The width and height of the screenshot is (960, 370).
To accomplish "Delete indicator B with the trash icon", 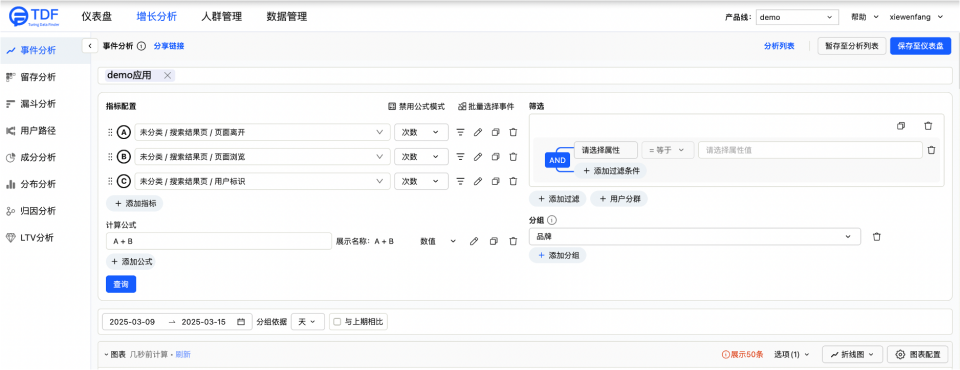I will click(514, 157).
